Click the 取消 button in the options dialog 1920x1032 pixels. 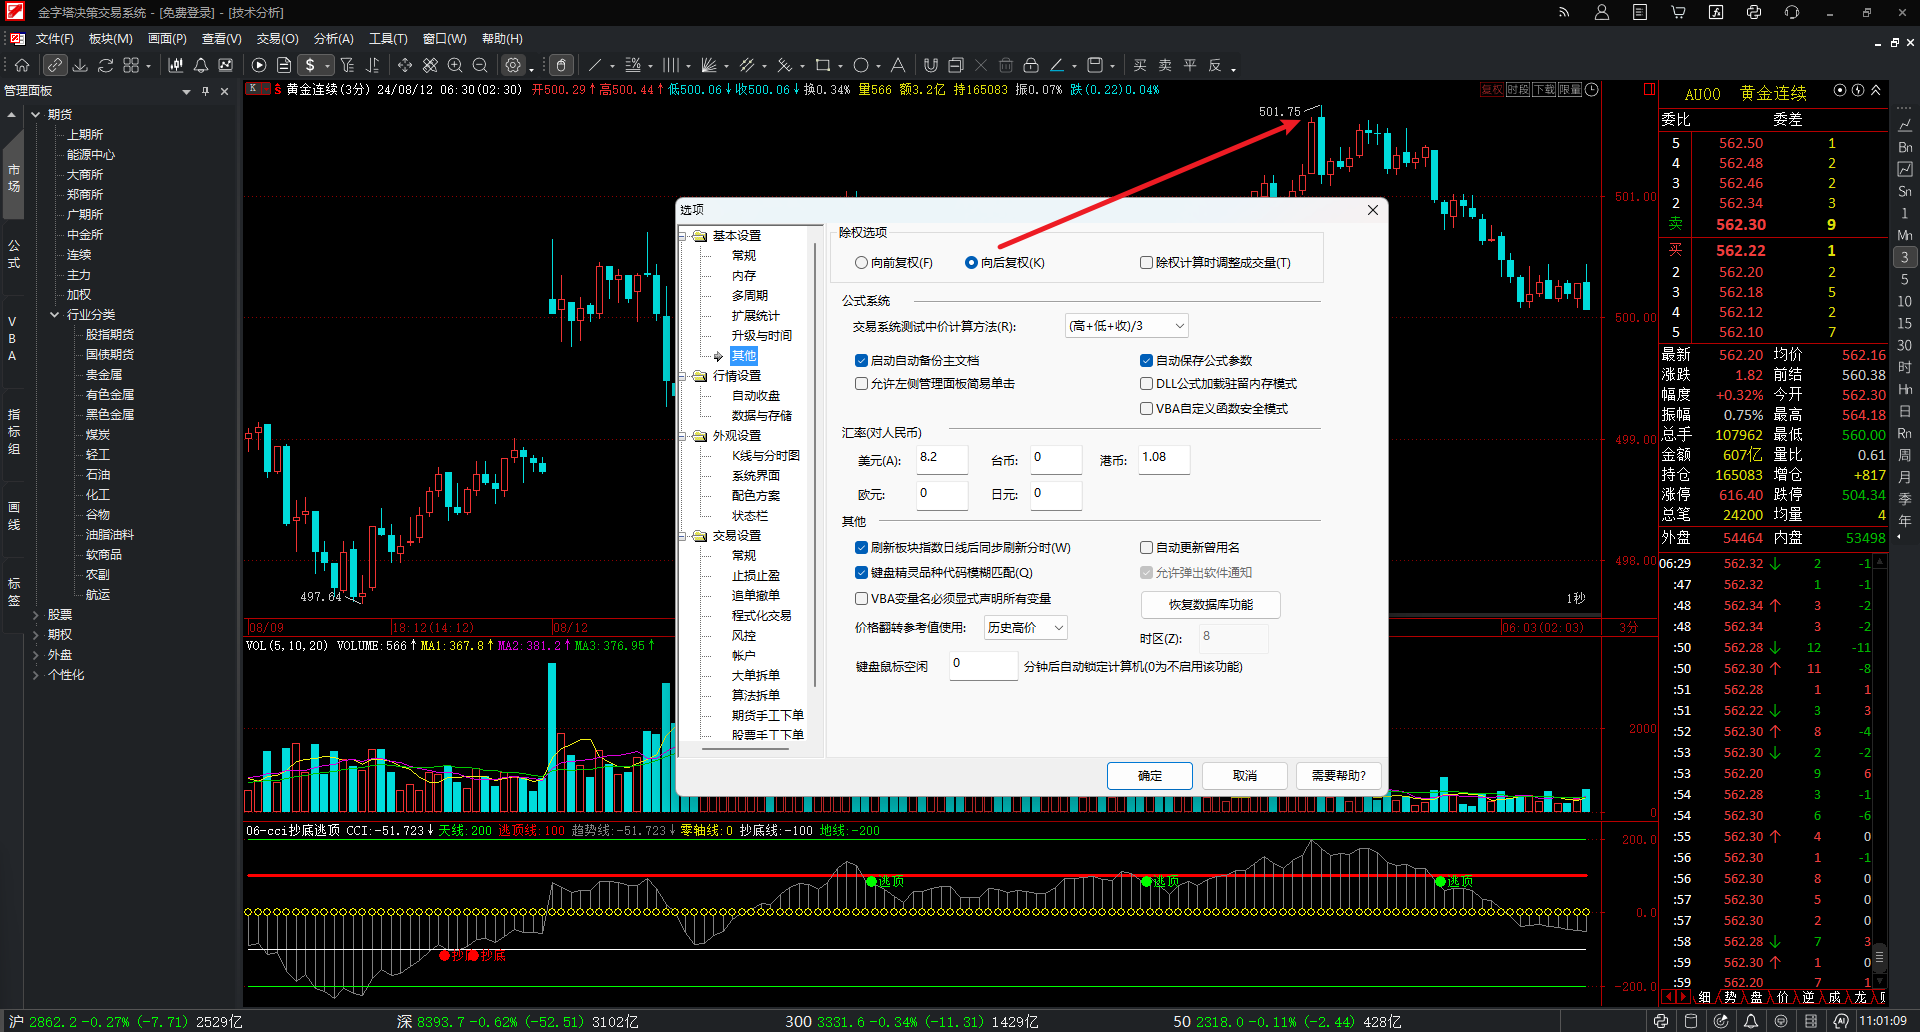1245,776
